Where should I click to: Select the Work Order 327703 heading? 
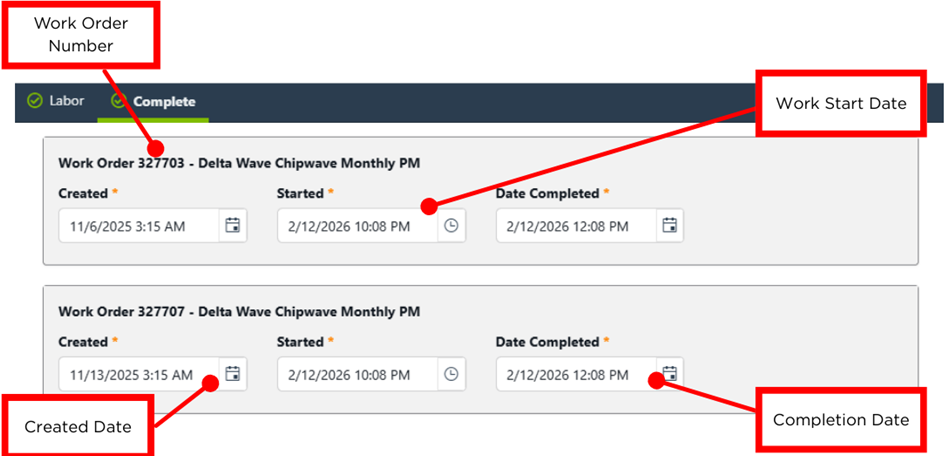pyautogui.click(x=239, y=164)
